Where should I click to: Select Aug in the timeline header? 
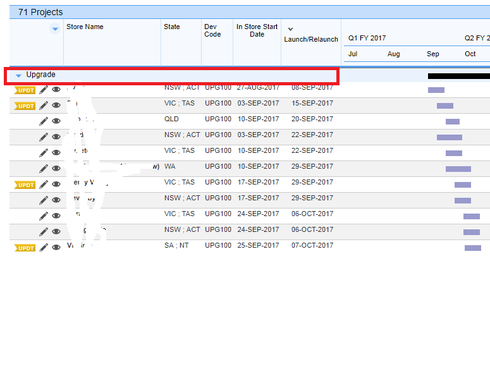[393, 54]
